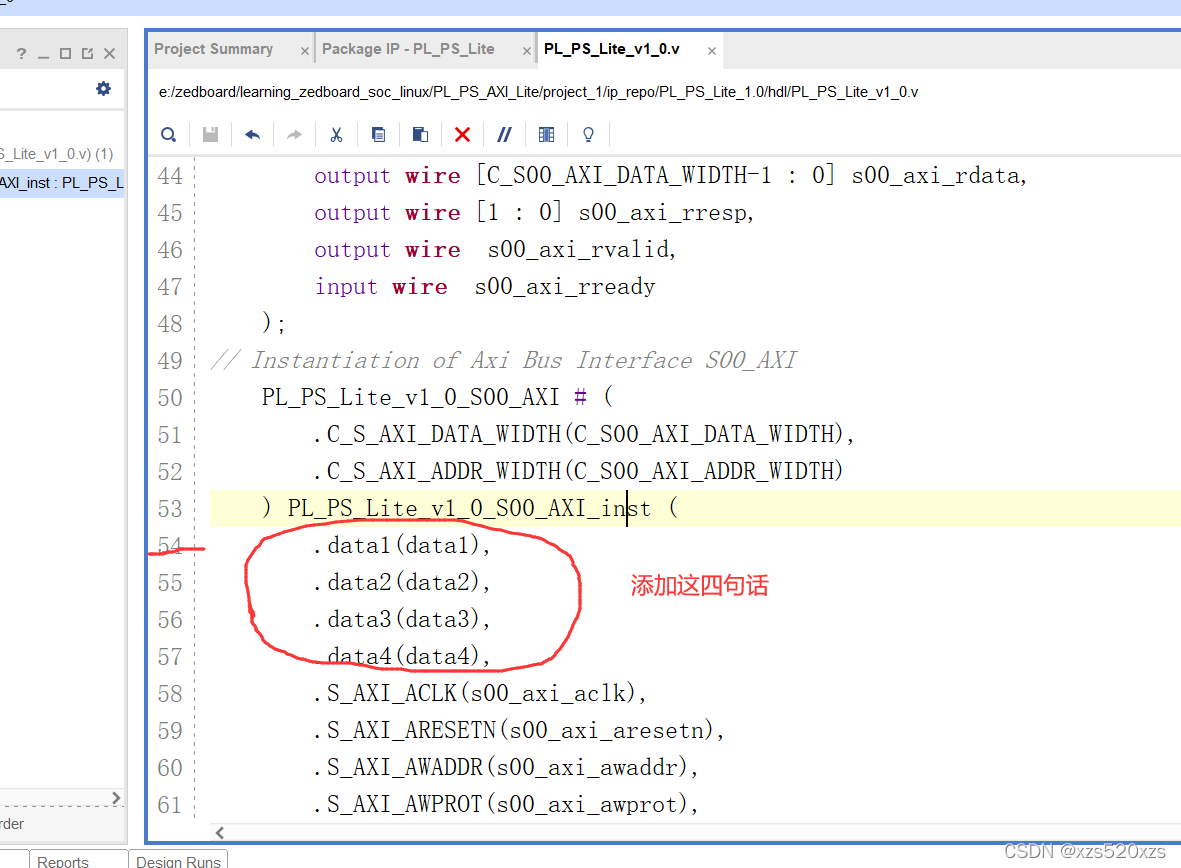The image size is (1181, 868).
Task: Click the Search magnifier icon in editor toolbar
Action: click(x=169, y=135)
